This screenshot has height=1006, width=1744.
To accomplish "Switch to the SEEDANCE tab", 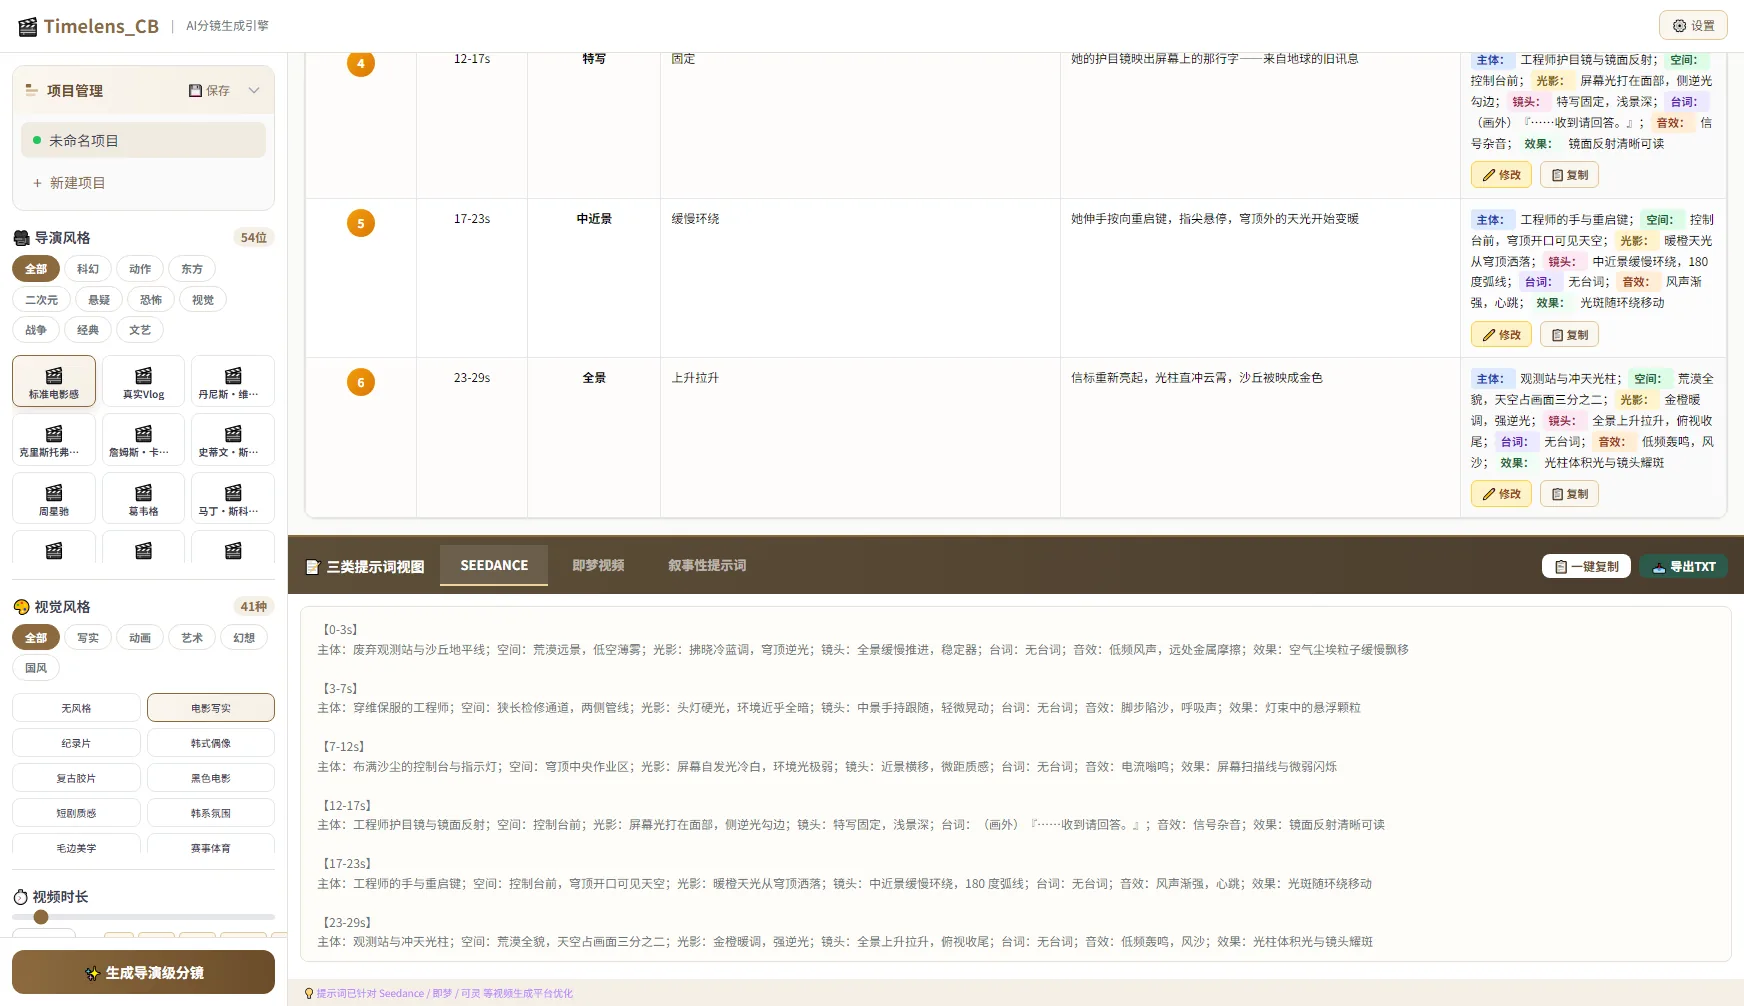I will tap(494, 565).
